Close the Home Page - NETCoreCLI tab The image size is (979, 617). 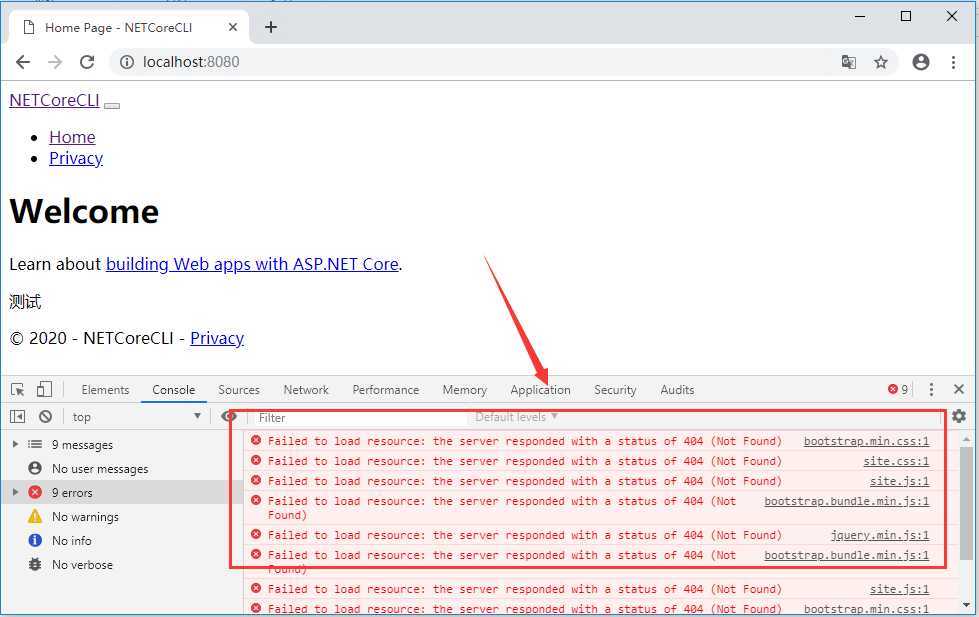pos(233,27)
